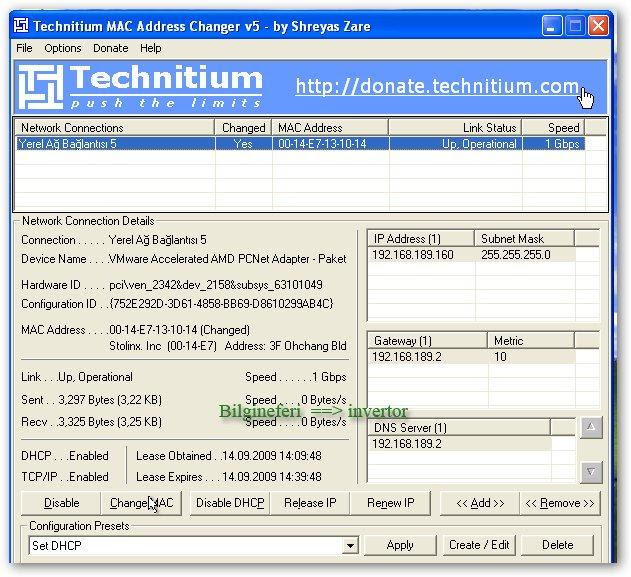Apply the selected configuration preset
This screenshot has width=631, height=577.
[x=400, y=545]
